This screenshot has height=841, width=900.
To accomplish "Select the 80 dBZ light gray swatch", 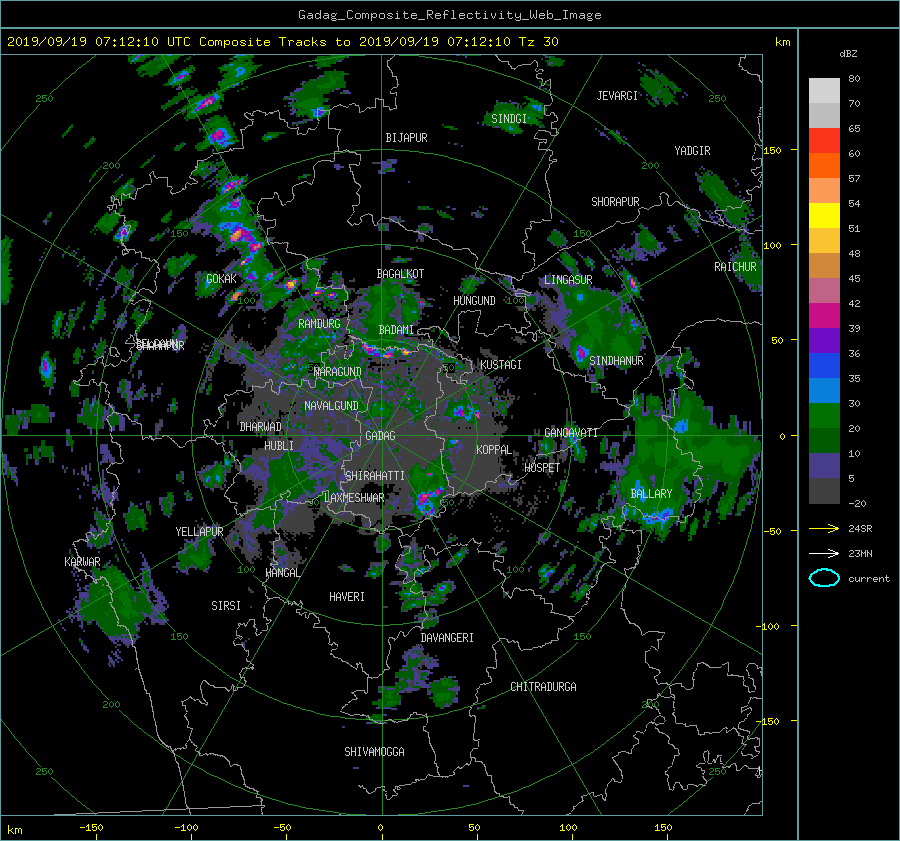I will coord(824,90).
